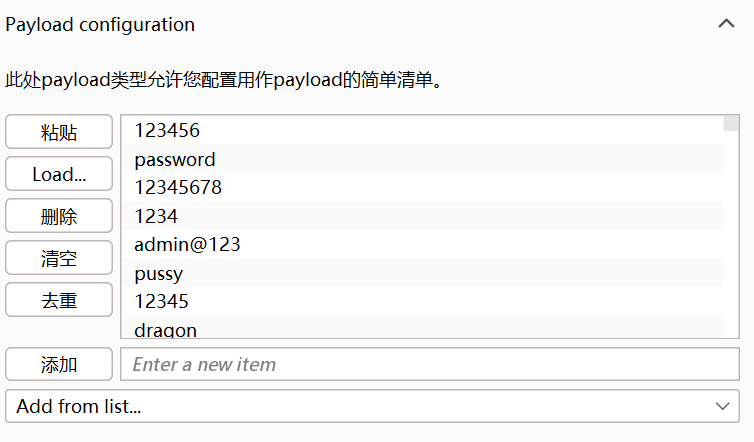Click the Load... button
Screen dimensions: 754x442
pyautogui.click(x=59, y=174)
